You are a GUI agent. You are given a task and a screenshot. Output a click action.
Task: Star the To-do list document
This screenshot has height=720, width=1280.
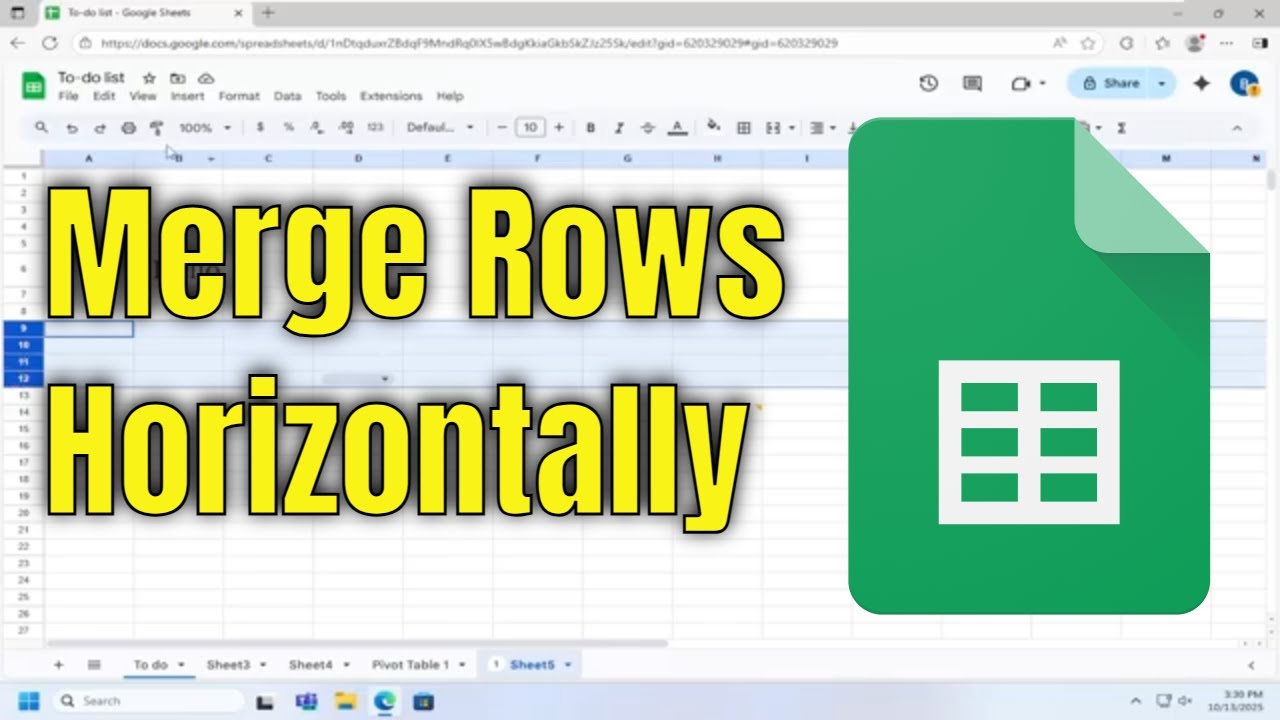point(149,78)
